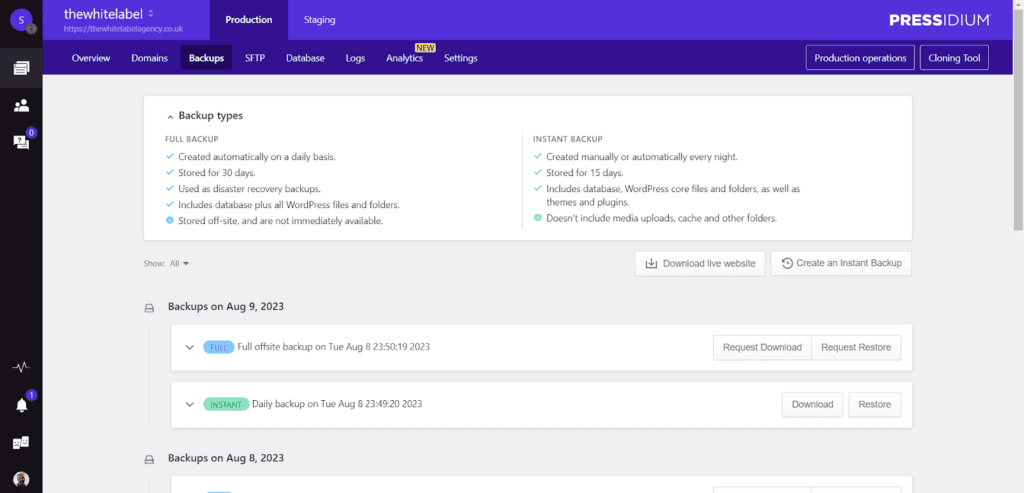
Task: Click Request Restore for full backup
Action: [x=856, y=347]
